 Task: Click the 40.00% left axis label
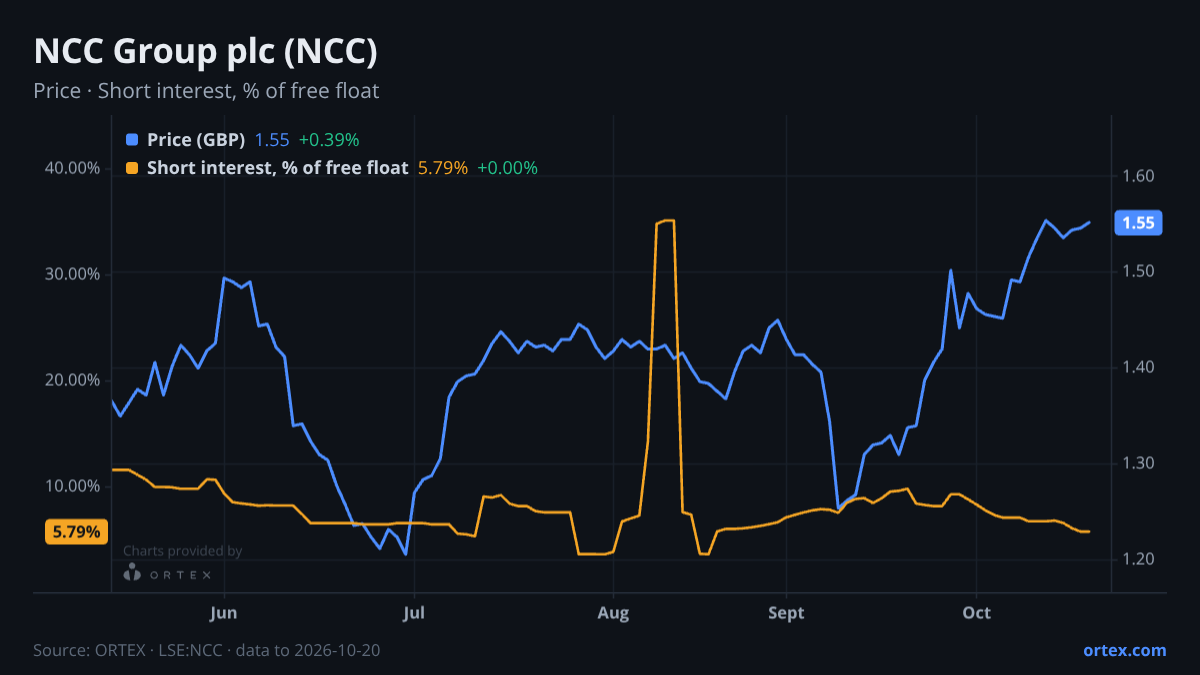click(73, 168)
